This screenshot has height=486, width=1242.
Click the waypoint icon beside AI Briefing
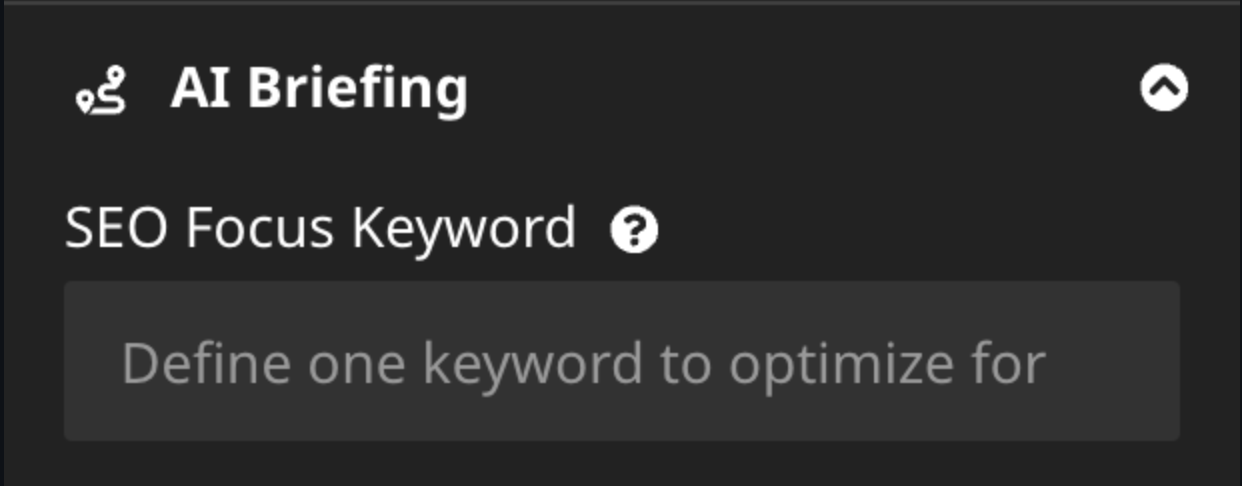102,91
